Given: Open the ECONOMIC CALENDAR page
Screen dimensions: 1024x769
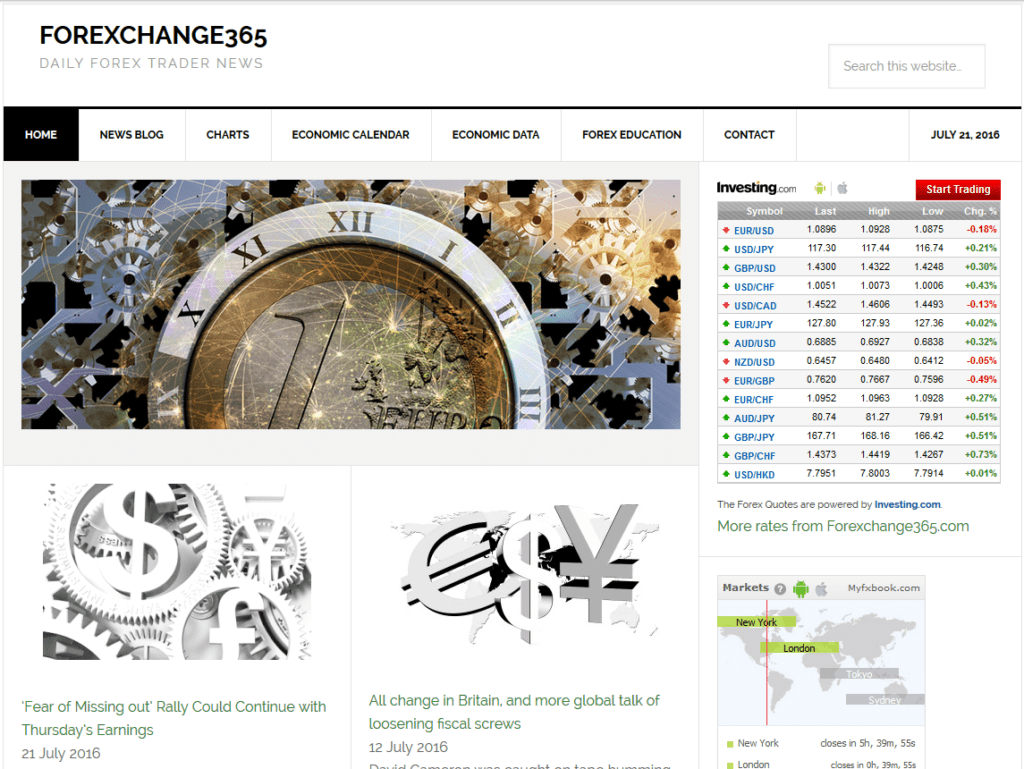Looking at the screenshot, I should coord(350,134).
